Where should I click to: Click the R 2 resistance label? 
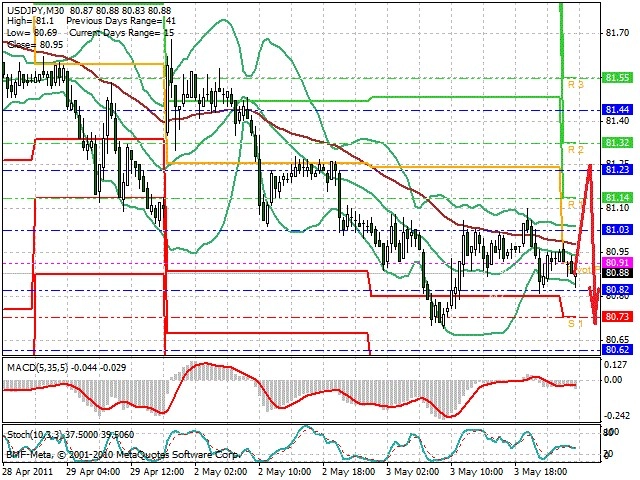(576, 150)
